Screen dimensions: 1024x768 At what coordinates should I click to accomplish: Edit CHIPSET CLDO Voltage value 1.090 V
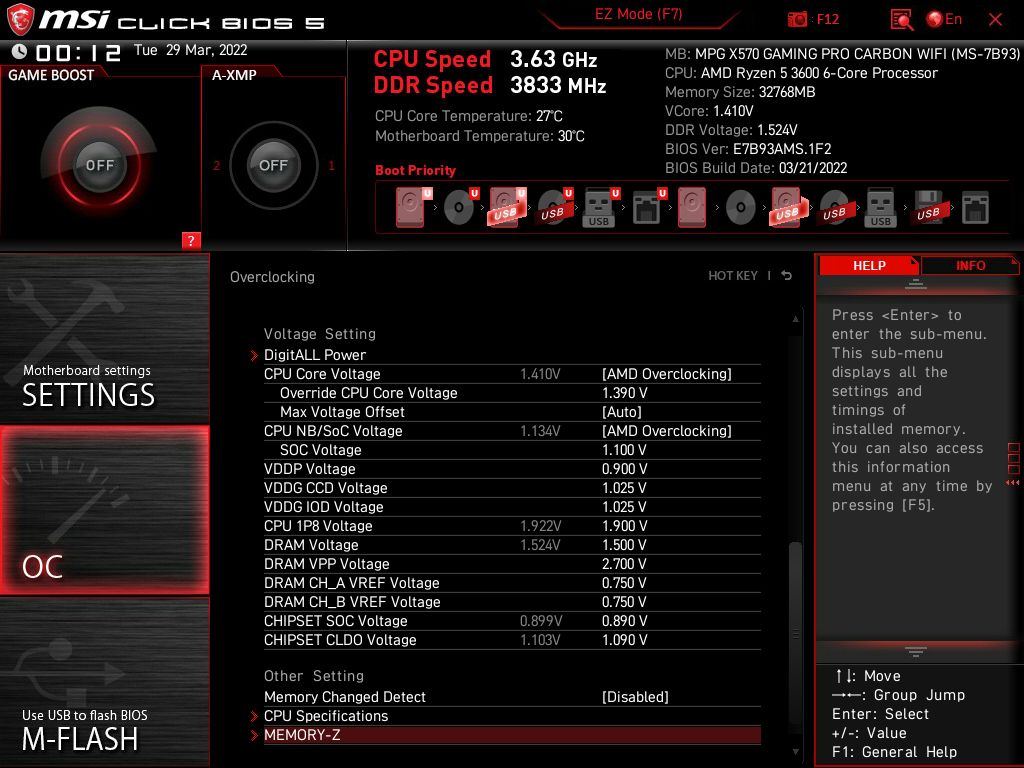click(624, 639)
